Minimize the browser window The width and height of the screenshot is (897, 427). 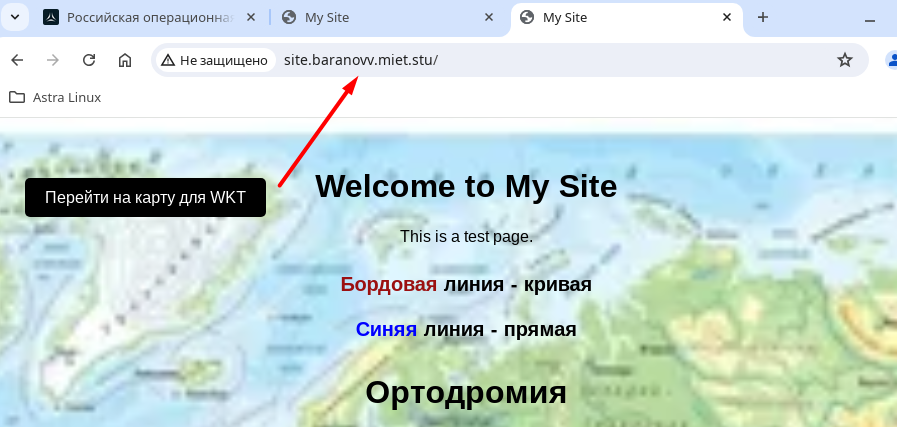click(870, 19)
